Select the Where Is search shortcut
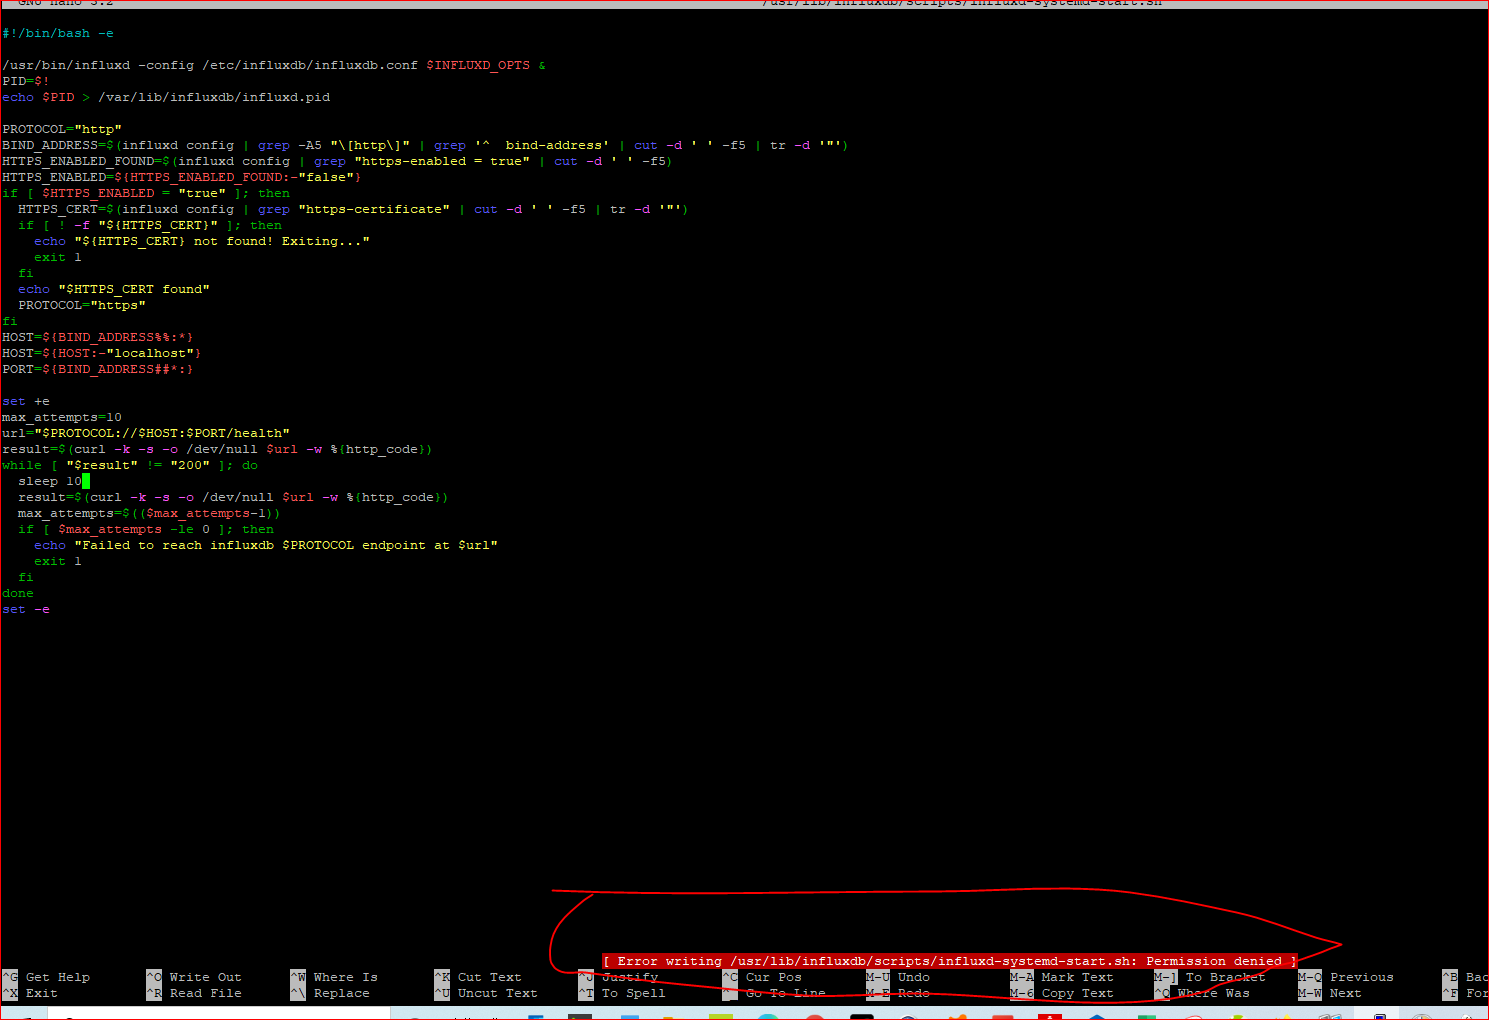The width and height of the screenshot is (1489, 1020). point(345,977)
